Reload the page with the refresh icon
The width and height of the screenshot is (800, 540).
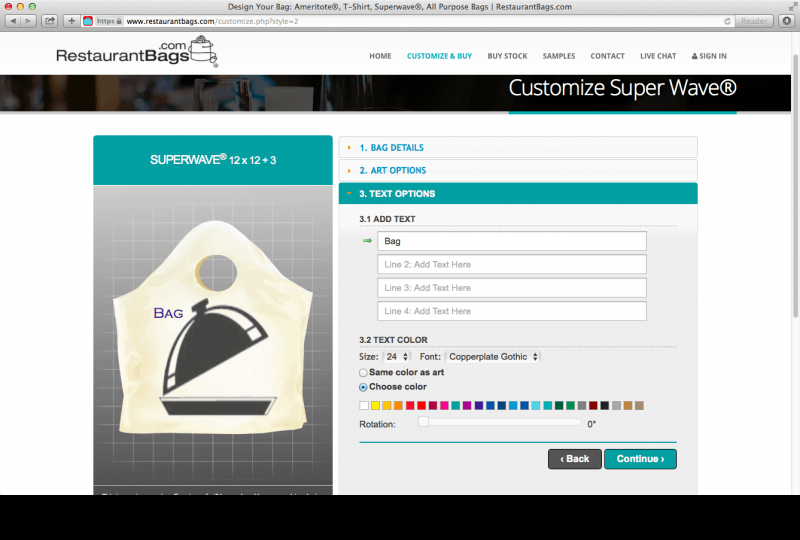(x=727, y=21)
